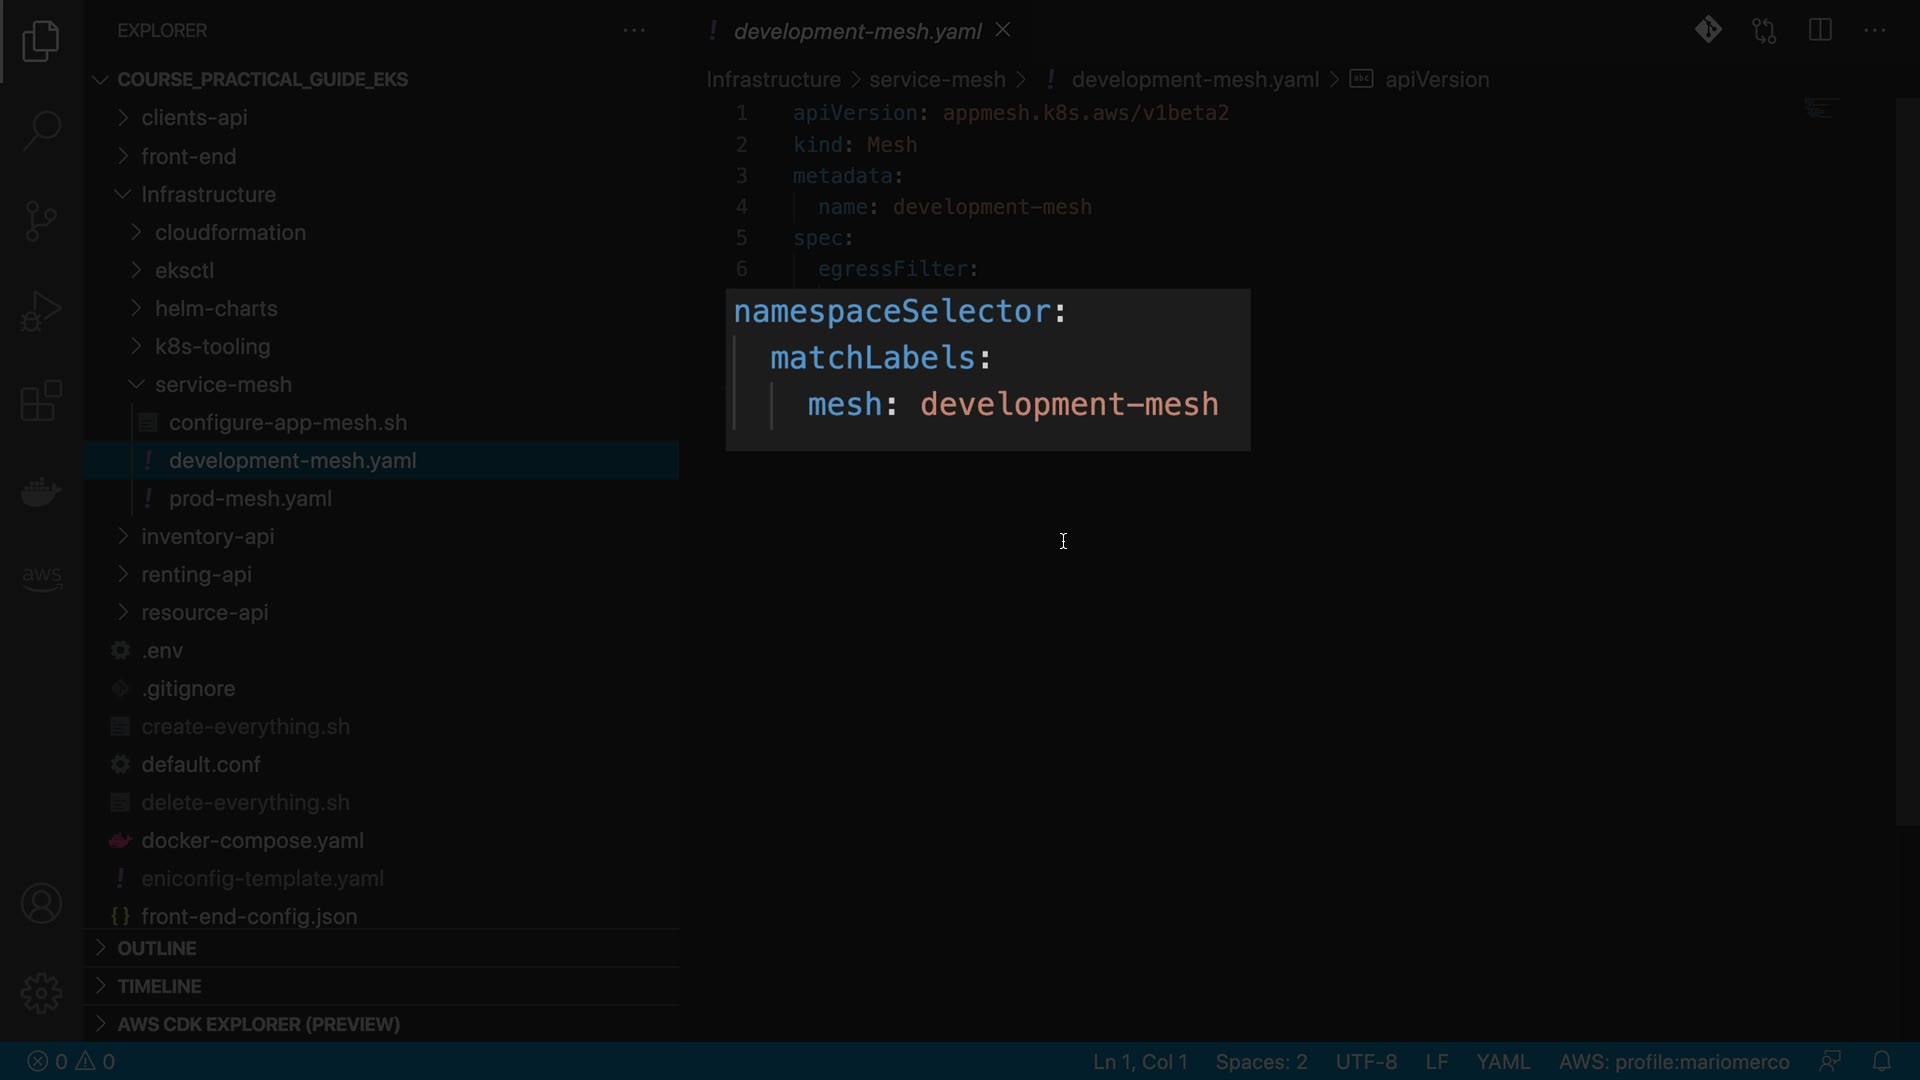Screen dimensions: 1920x1080
Task: Open the Docker view
Action: pos(41,491)
